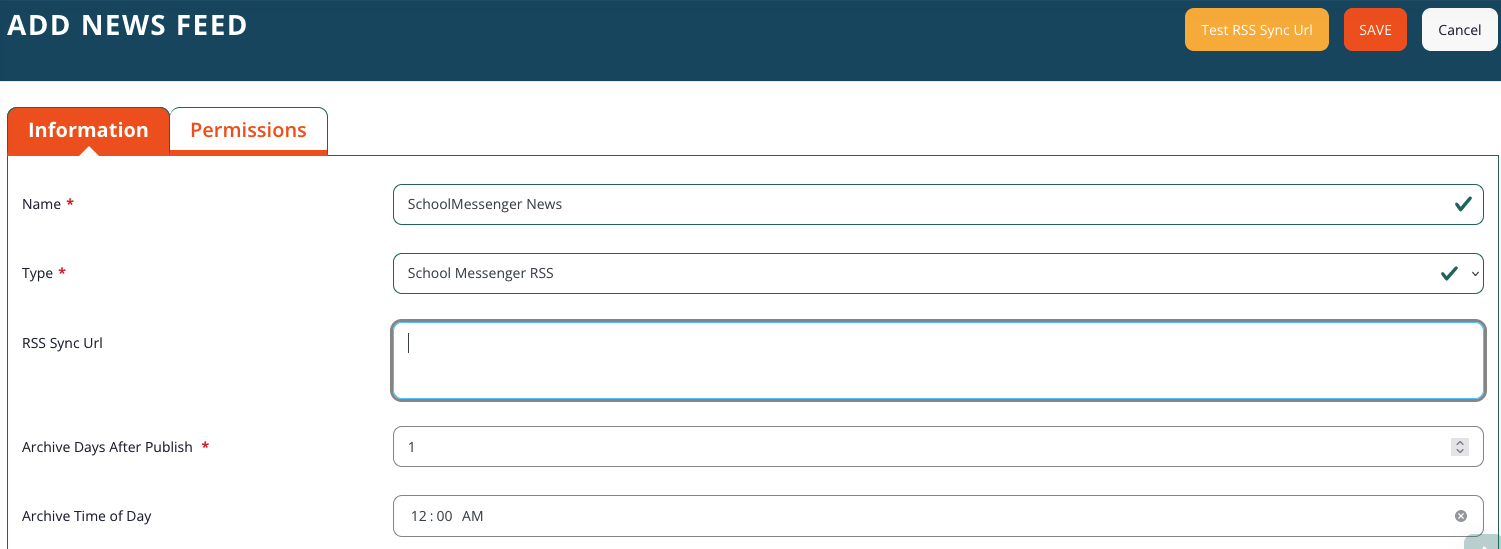Decrease Archive Days with the down arrow
The image size is (1501, 549).
point(1460,452)
